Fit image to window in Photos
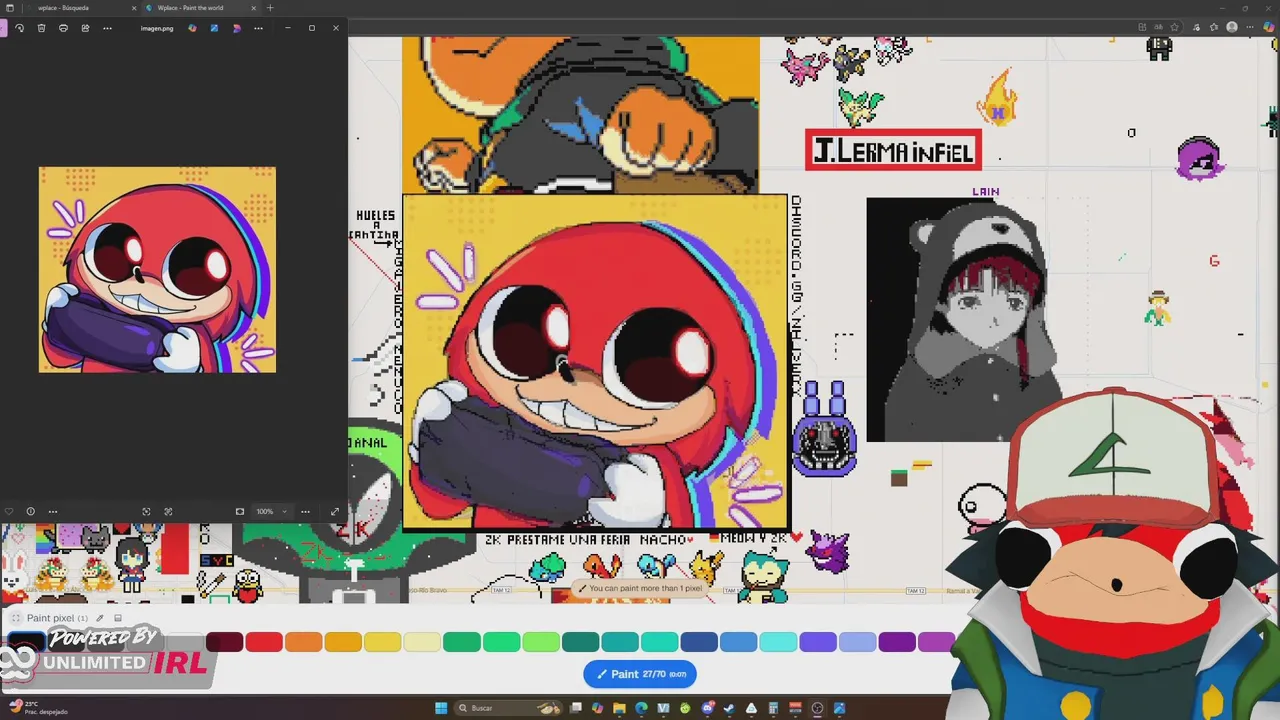The width and height of the screenshot is (1280, 720). (146, 511)
